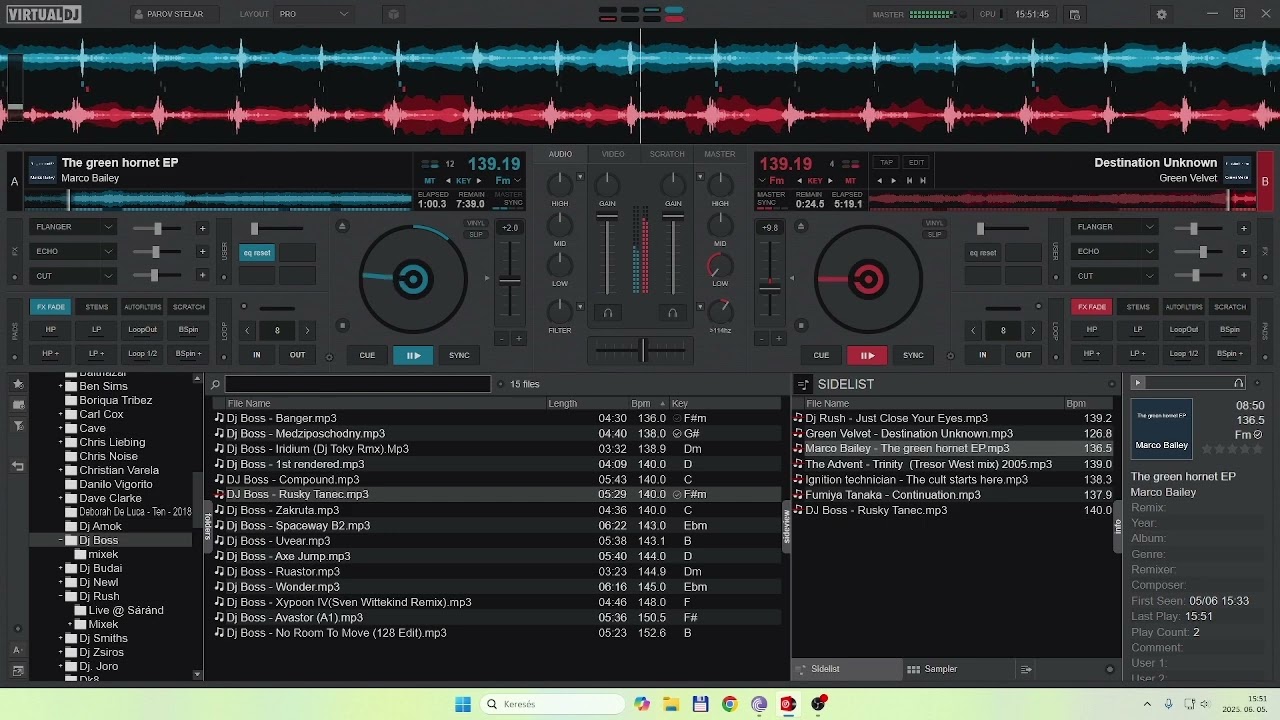This screenshot has width=1280, height=720.
Task: Collapse the Dj Boss folder
Action: coord(61,540)
